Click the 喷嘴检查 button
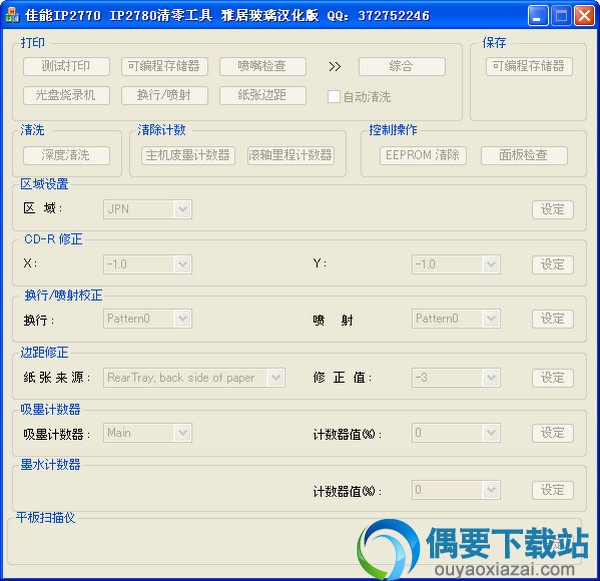This screenshot has height=581, width=600. [262, 67]
